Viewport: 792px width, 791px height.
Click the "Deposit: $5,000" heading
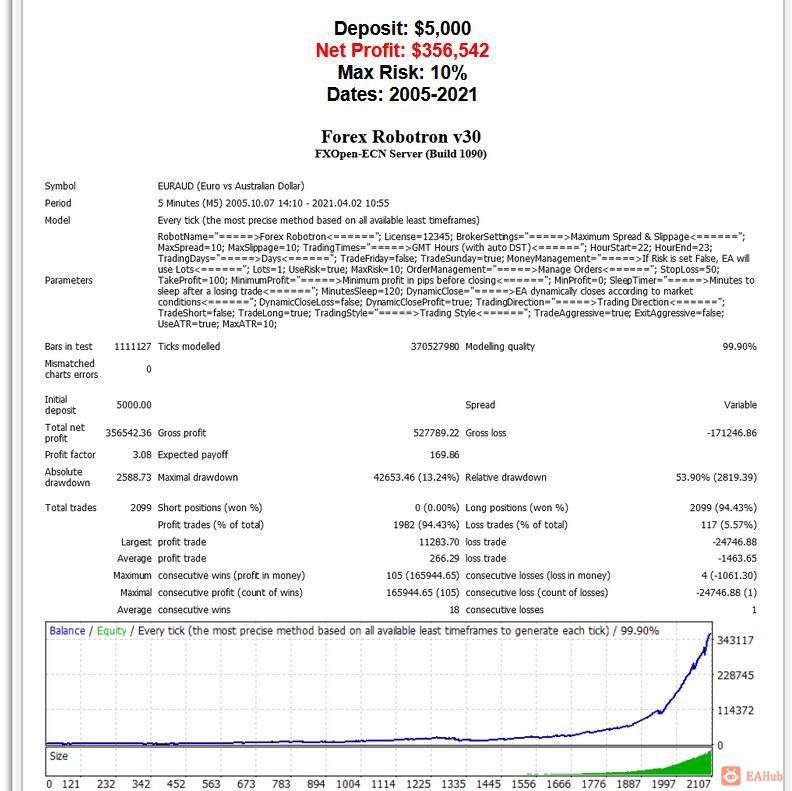(402, 28)
